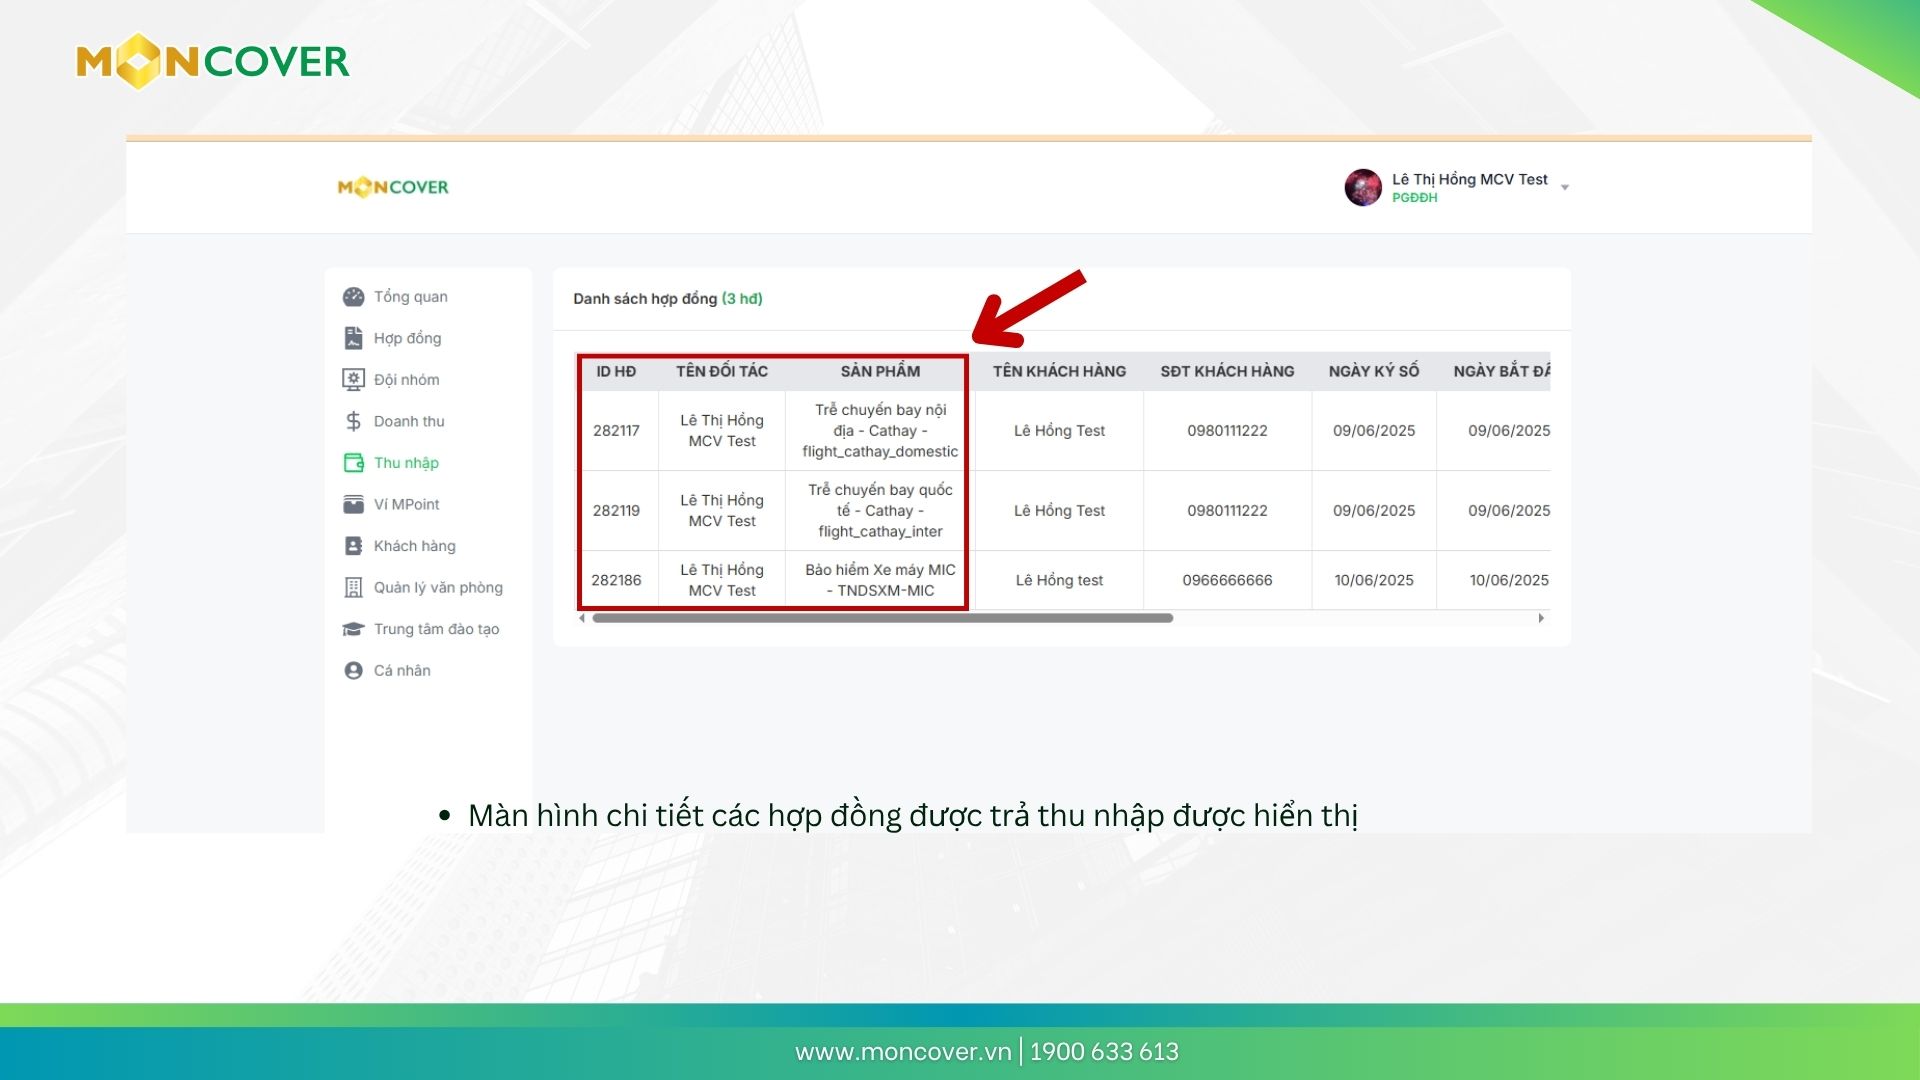
Task: Select Đội nhóm in the sidebar
Action: tap(406, 380)
